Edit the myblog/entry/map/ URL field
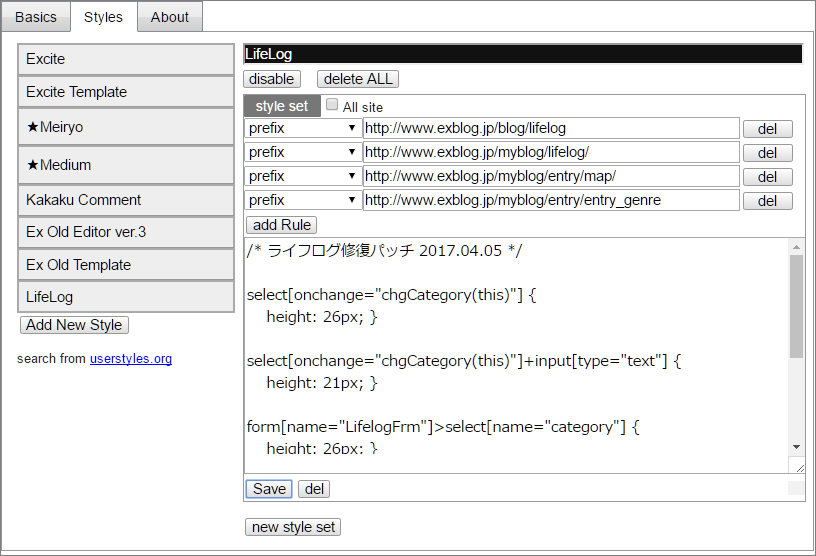Image resolution: width=816 pixels, height=556 pixels. click(x=551, y=176)
